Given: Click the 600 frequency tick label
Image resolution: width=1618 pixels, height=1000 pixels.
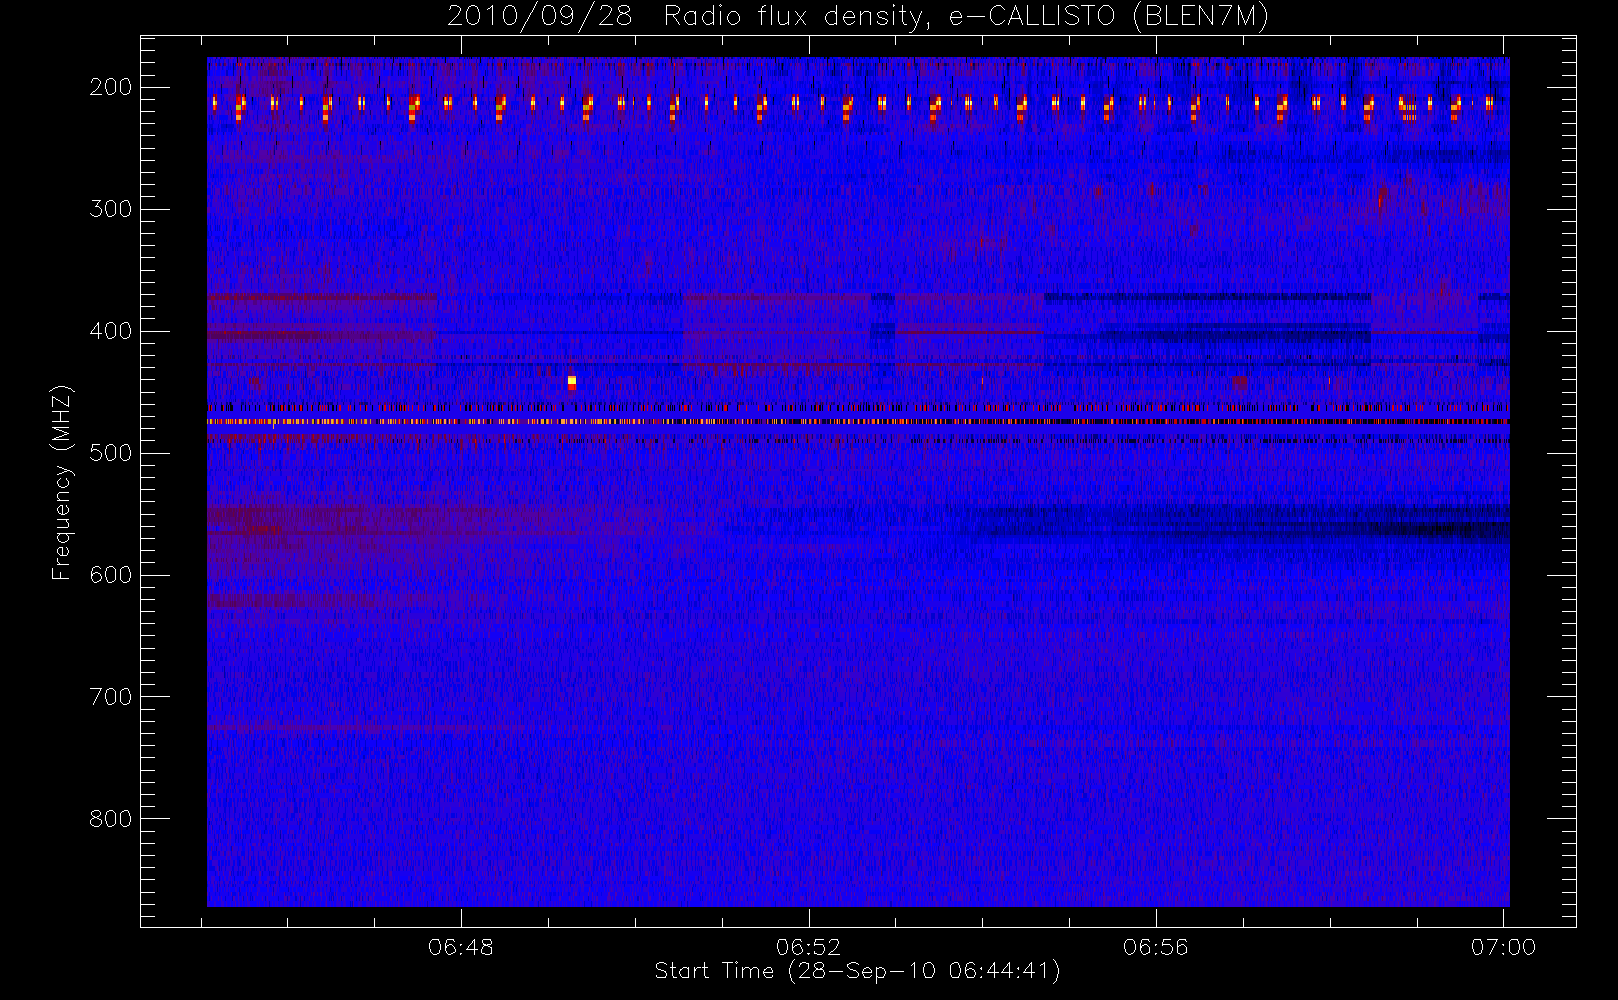Looking at the screenshot, I should 111,575.
